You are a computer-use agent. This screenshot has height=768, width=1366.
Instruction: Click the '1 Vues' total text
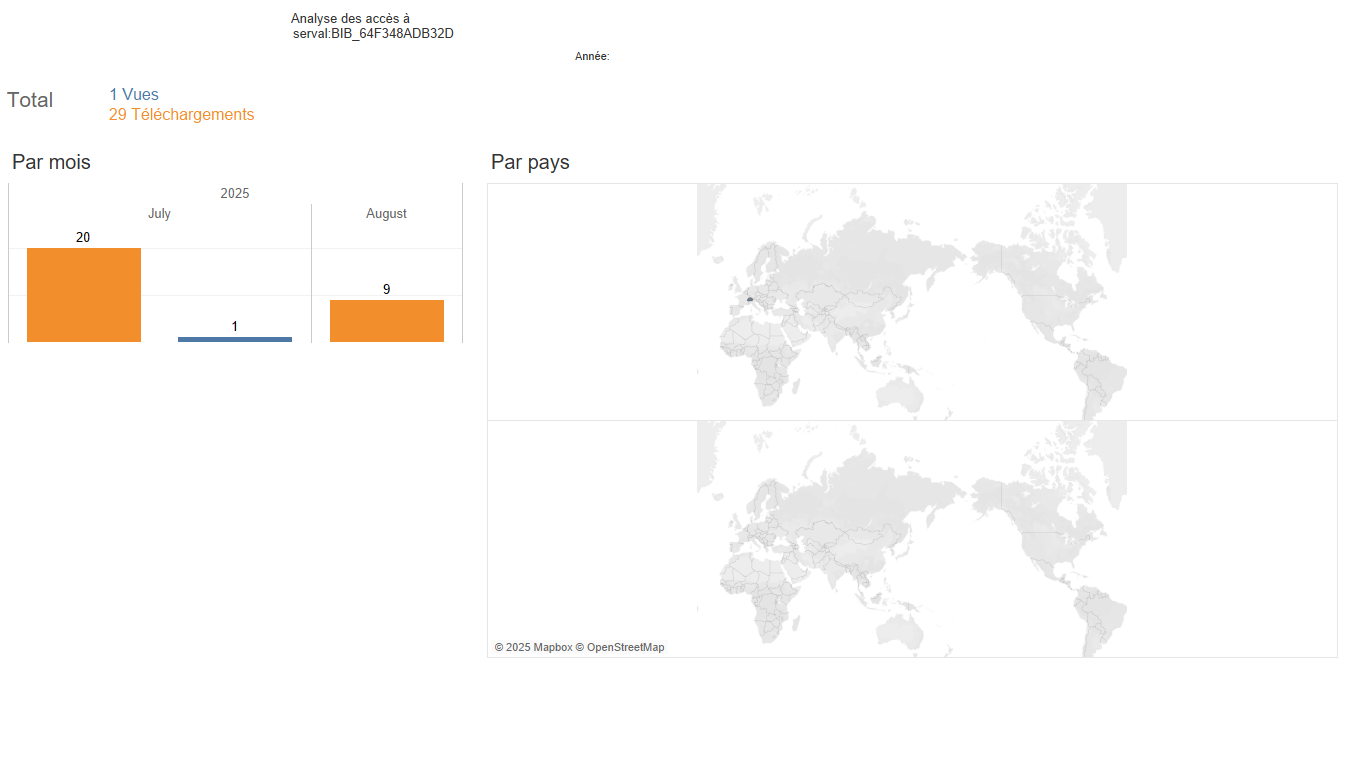(x=134, y=95)
